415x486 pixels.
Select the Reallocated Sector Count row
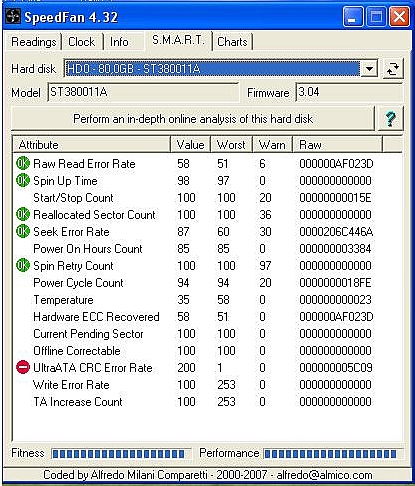pos(207,215)
